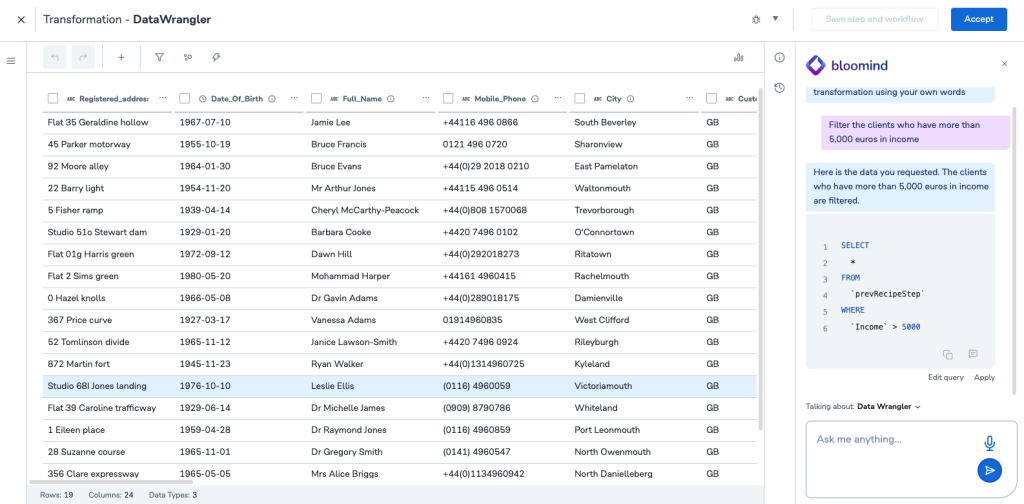Click the undo arrow in toolbar
Viewport: 1024px width, 504px height.
pos(55,58)
